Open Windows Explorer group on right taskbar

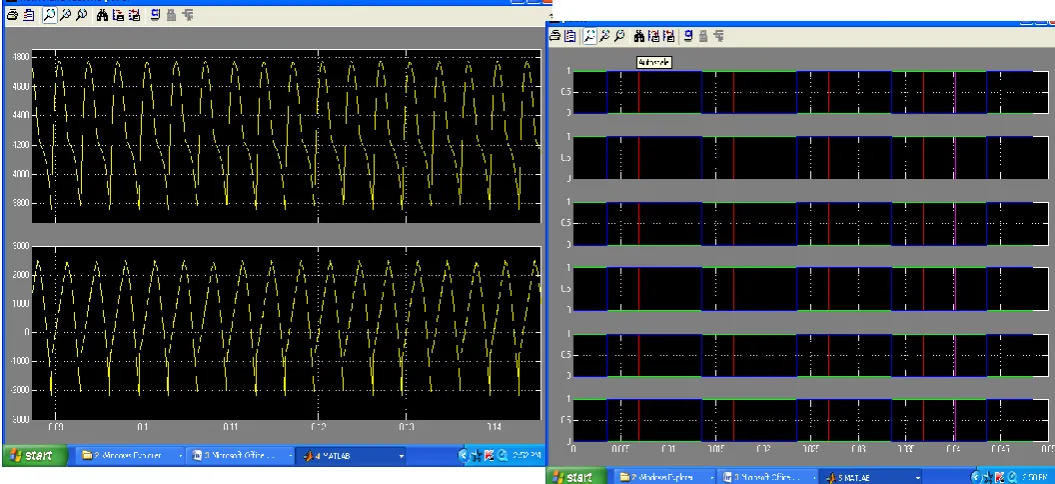click(665, 477)
